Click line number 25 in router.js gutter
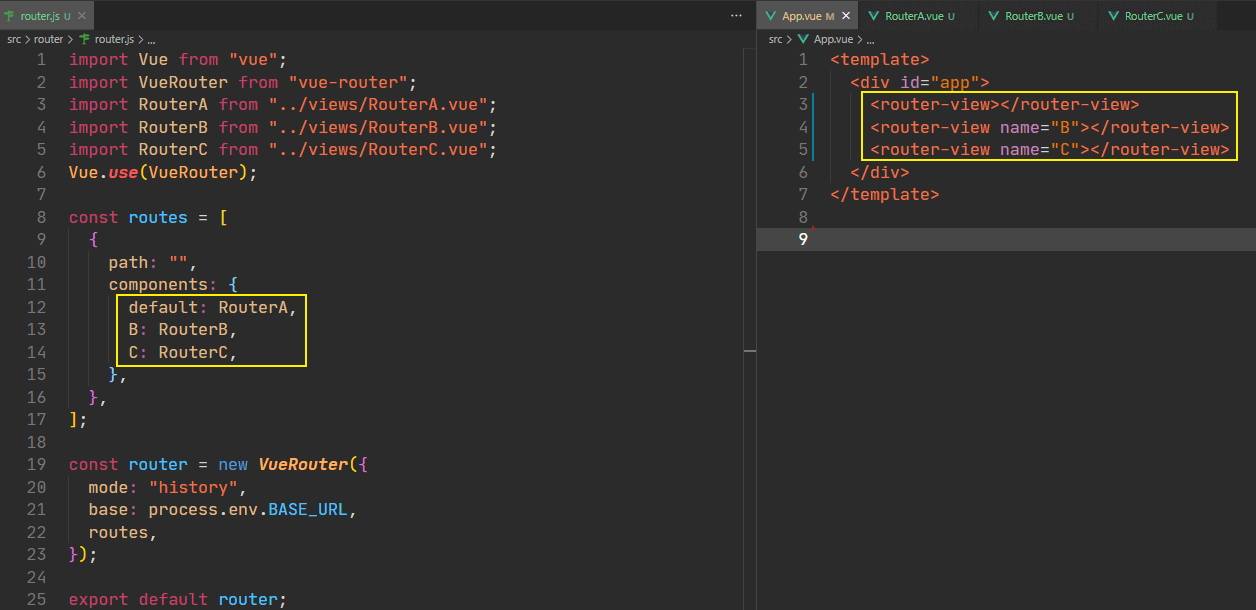Screen dimensions: 1256x610 (36, 599)
